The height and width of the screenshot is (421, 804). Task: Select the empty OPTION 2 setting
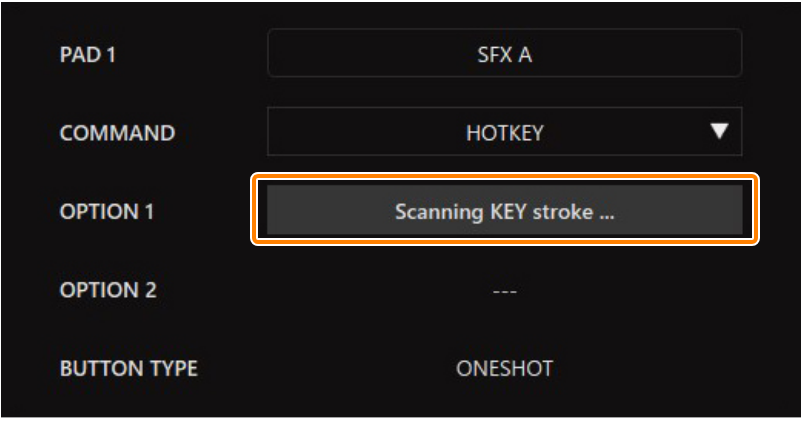(x=505, y=290)
